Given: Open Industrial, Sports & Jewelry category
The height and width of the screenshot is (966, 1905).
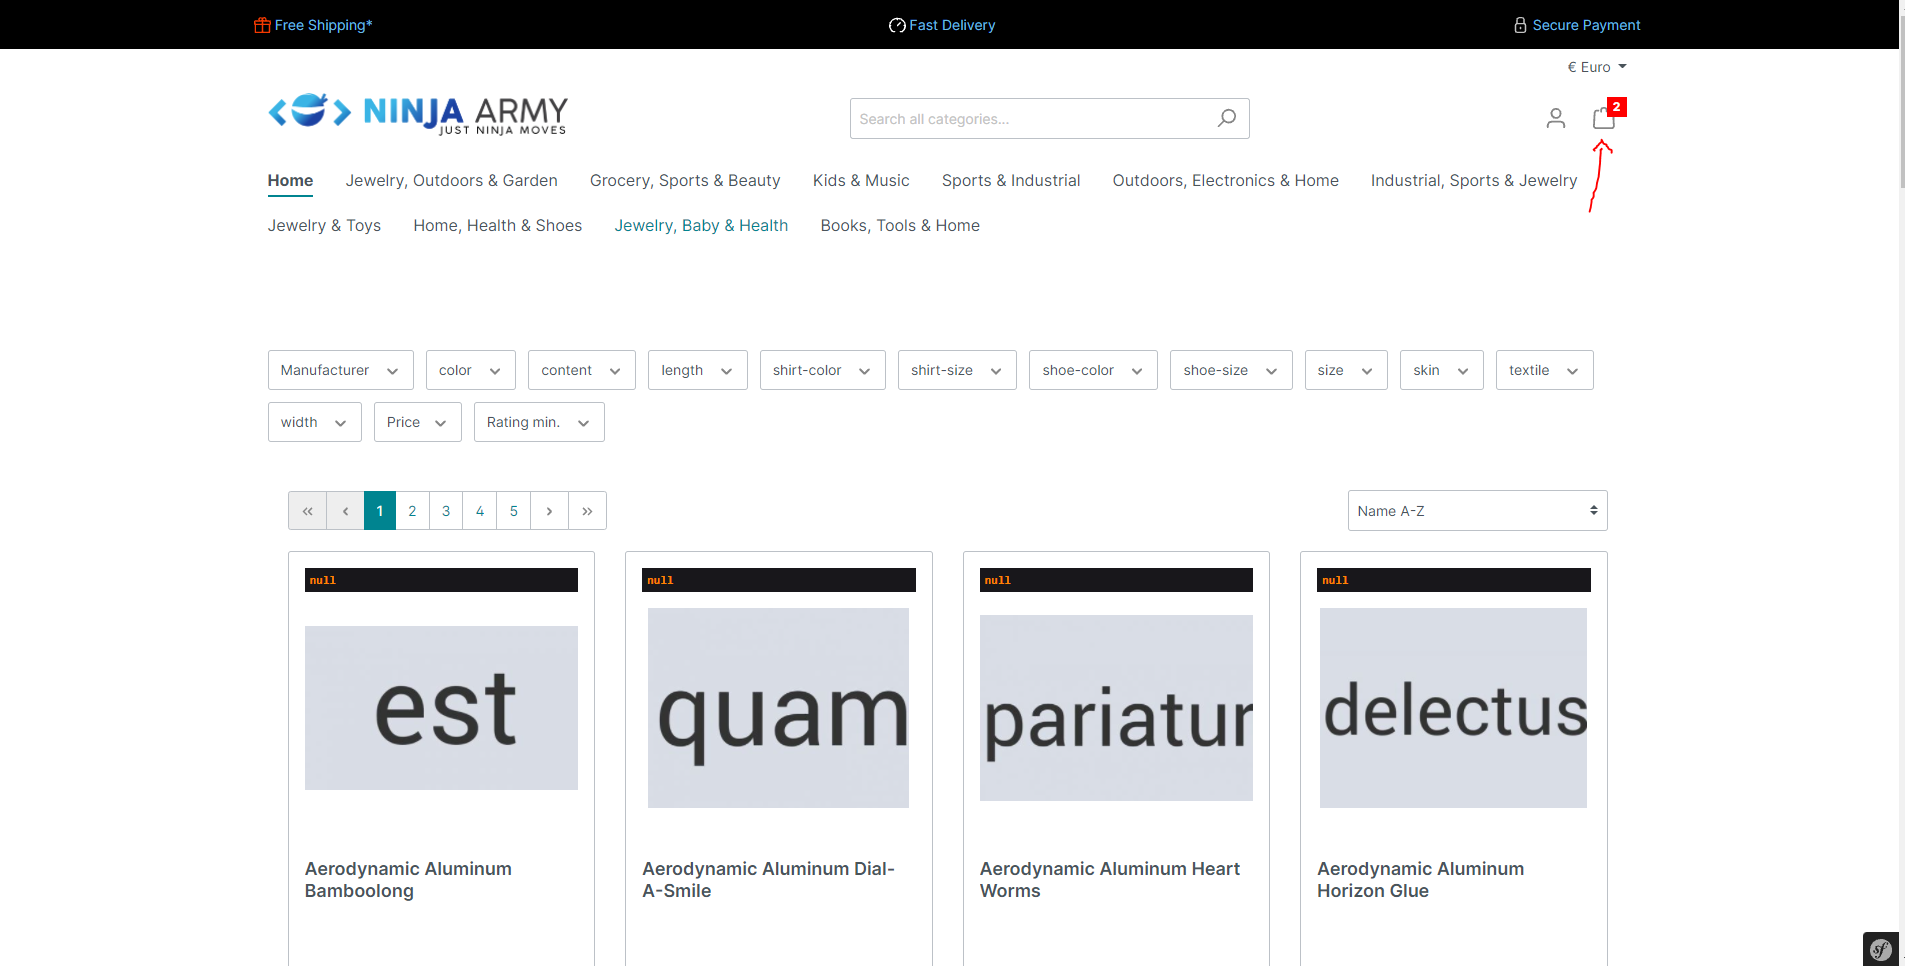Looking at the screenshot, I should tap(1474, 181).
